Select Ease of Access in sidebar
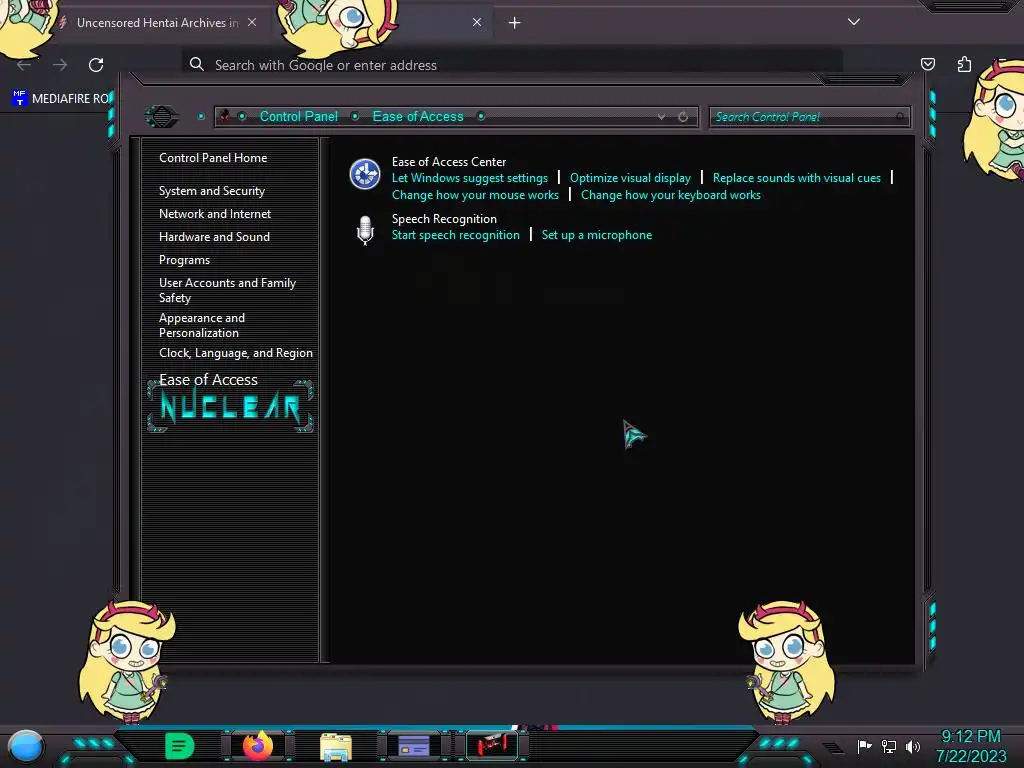Image resolution: width=1024 pixels, height=768 pixels. [208, 379]
